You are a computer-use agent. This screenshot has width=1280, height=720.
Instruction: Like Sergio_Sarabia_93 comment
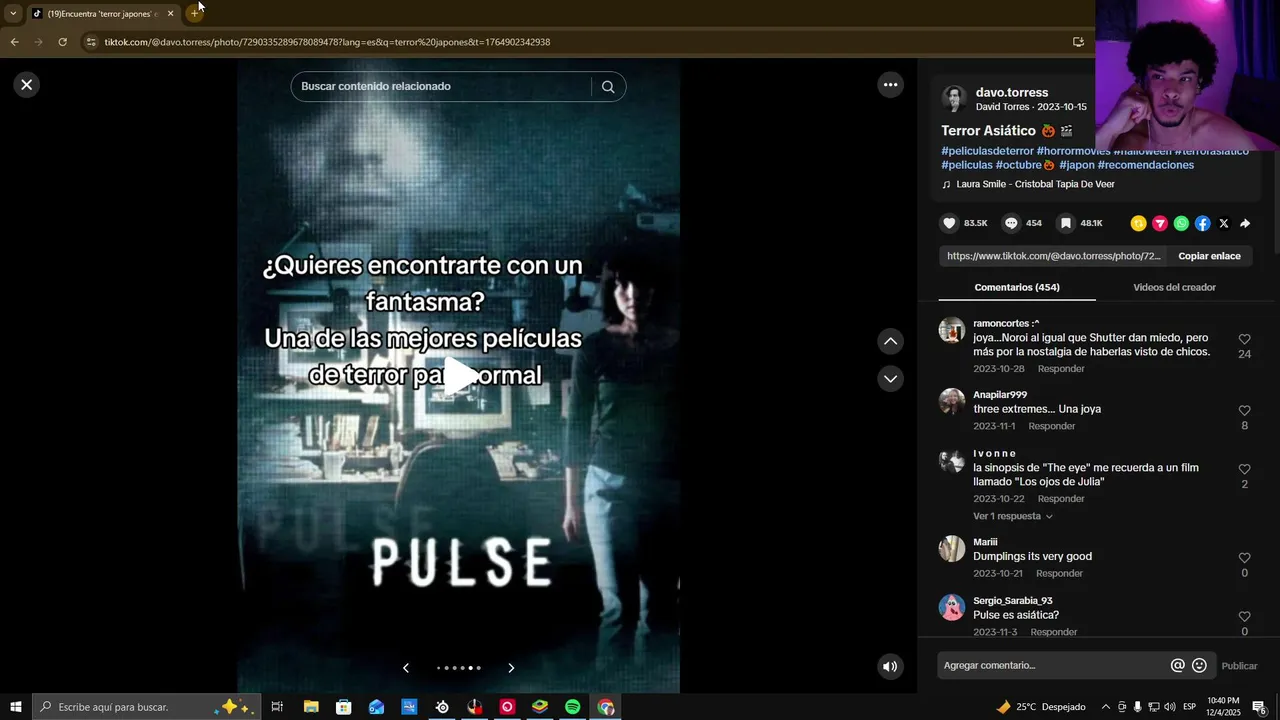(1244, 617)
